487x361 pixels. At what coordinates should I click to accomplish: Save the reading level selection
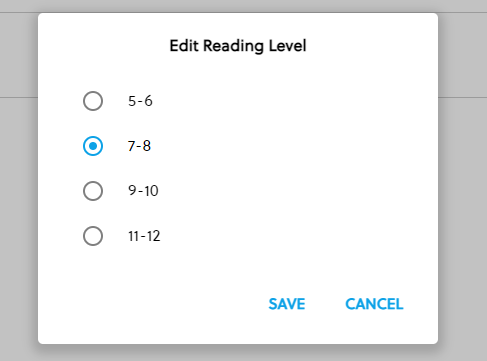click(287, 304)
